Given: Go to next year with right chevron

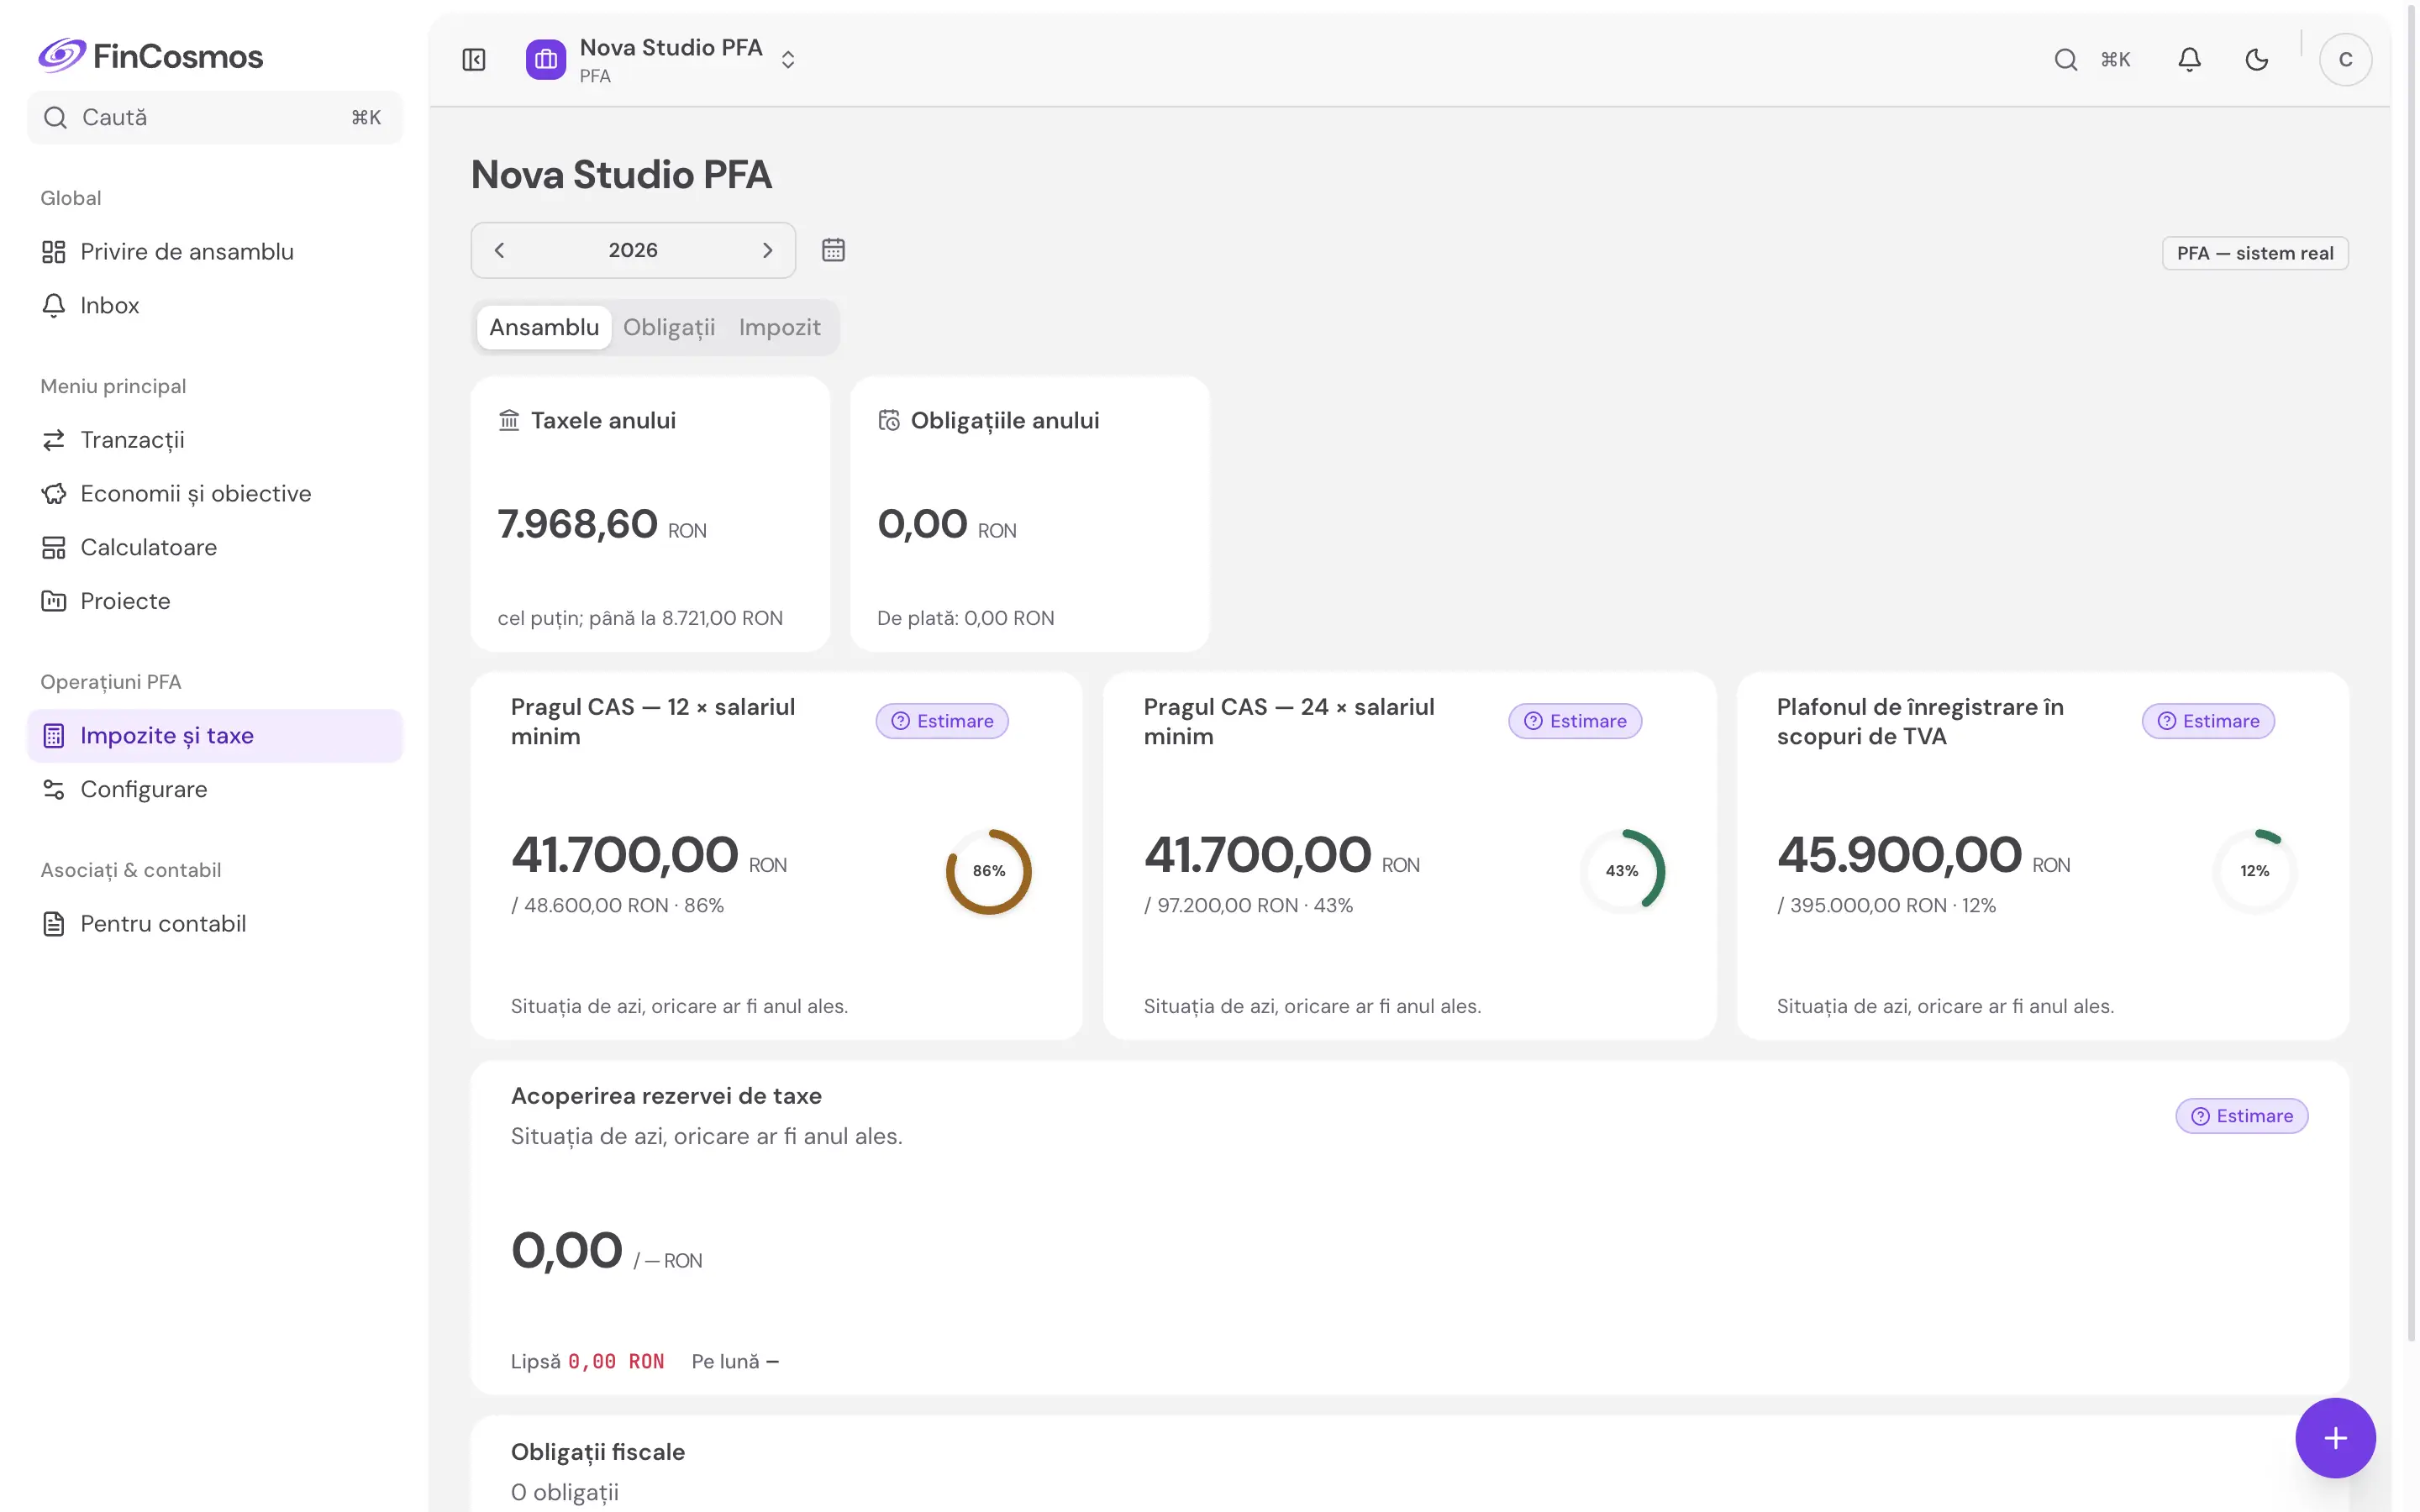Looking at the screenshot, I should 767,250.
